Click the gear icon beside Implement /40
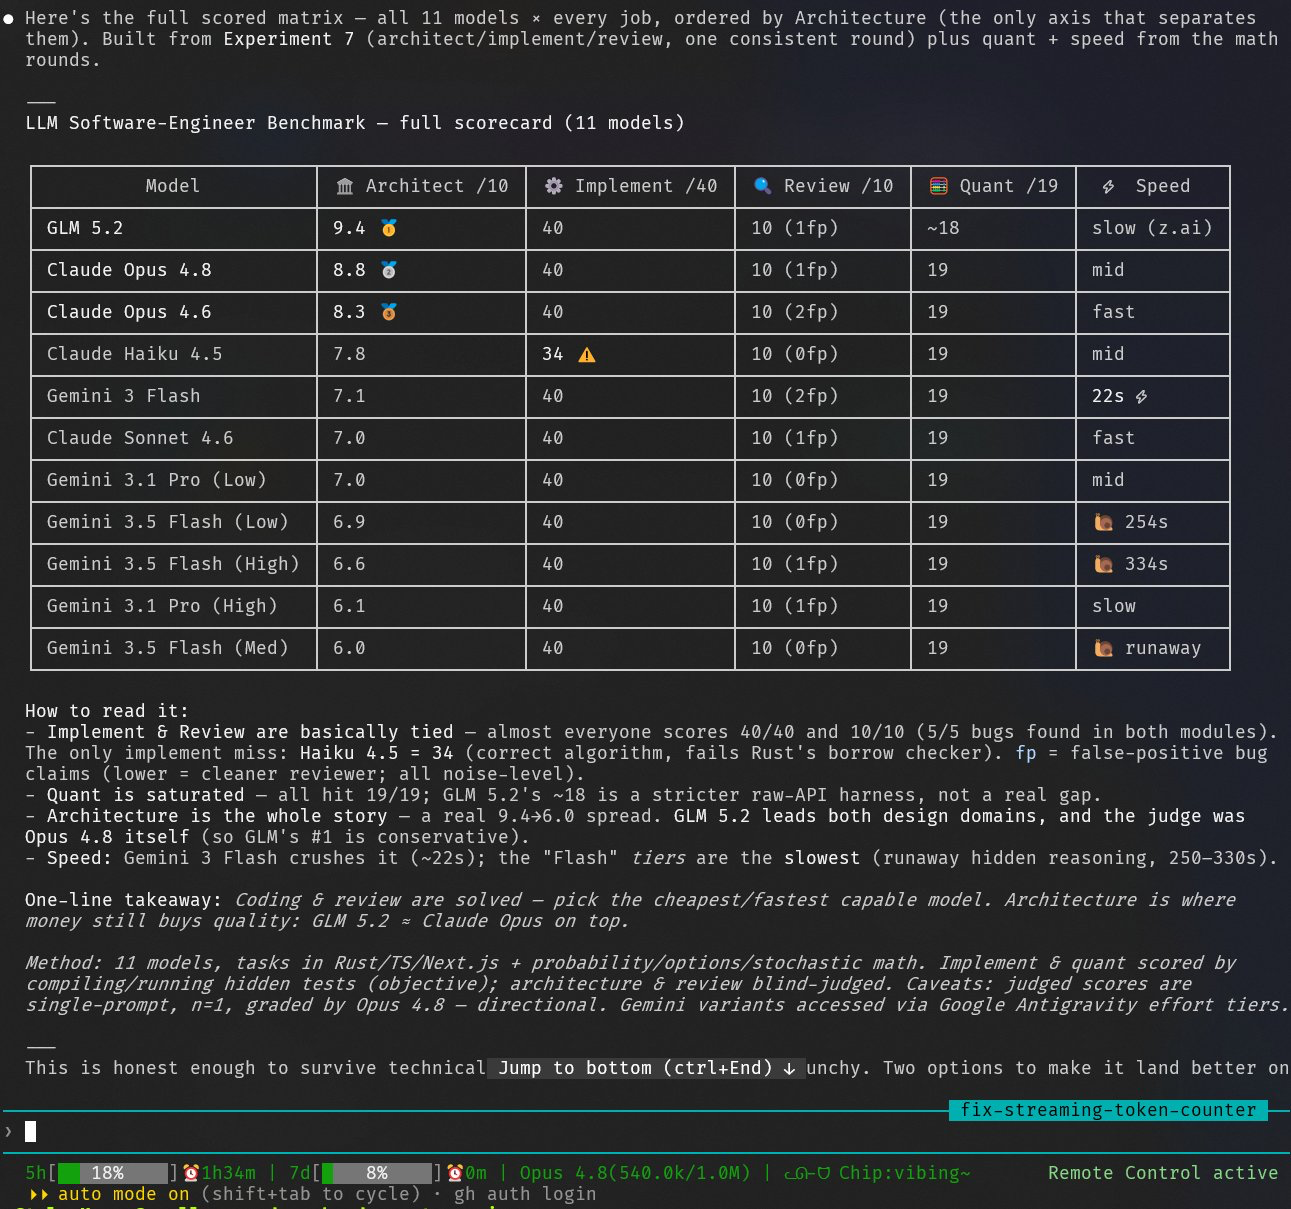Image resolution: width=1291 pixels, height=1209 pixels. 553,186
